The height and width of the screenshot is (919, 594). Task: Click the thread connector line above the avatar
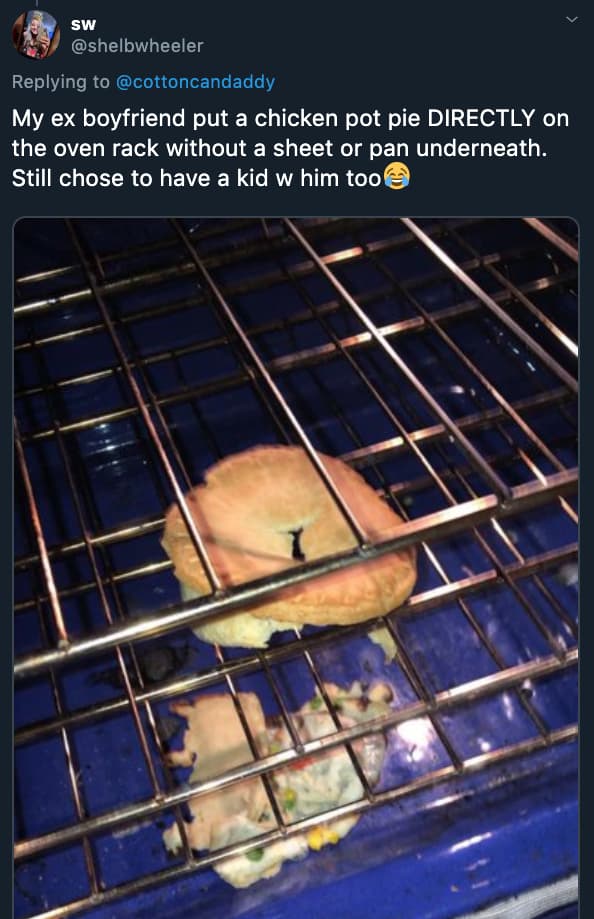pos(36,4)
